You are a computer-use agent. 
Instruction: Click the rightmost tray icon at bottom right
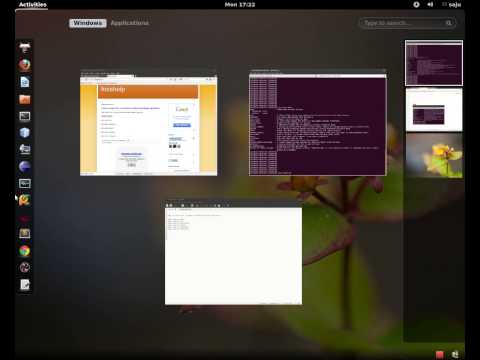tap(455, 354)
